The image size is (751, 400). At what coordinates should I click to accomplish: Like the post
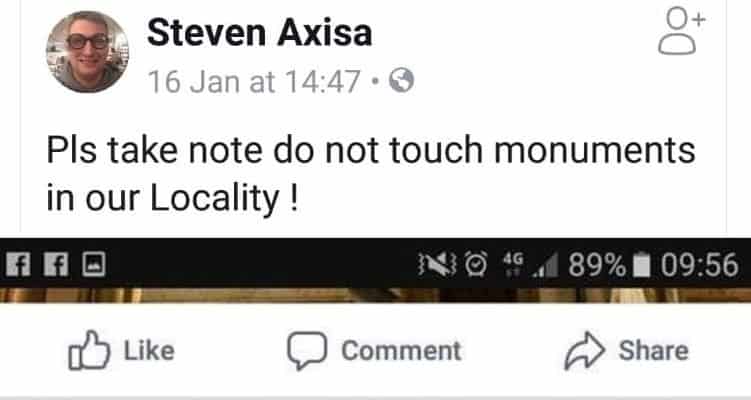[x=121, y=351]
